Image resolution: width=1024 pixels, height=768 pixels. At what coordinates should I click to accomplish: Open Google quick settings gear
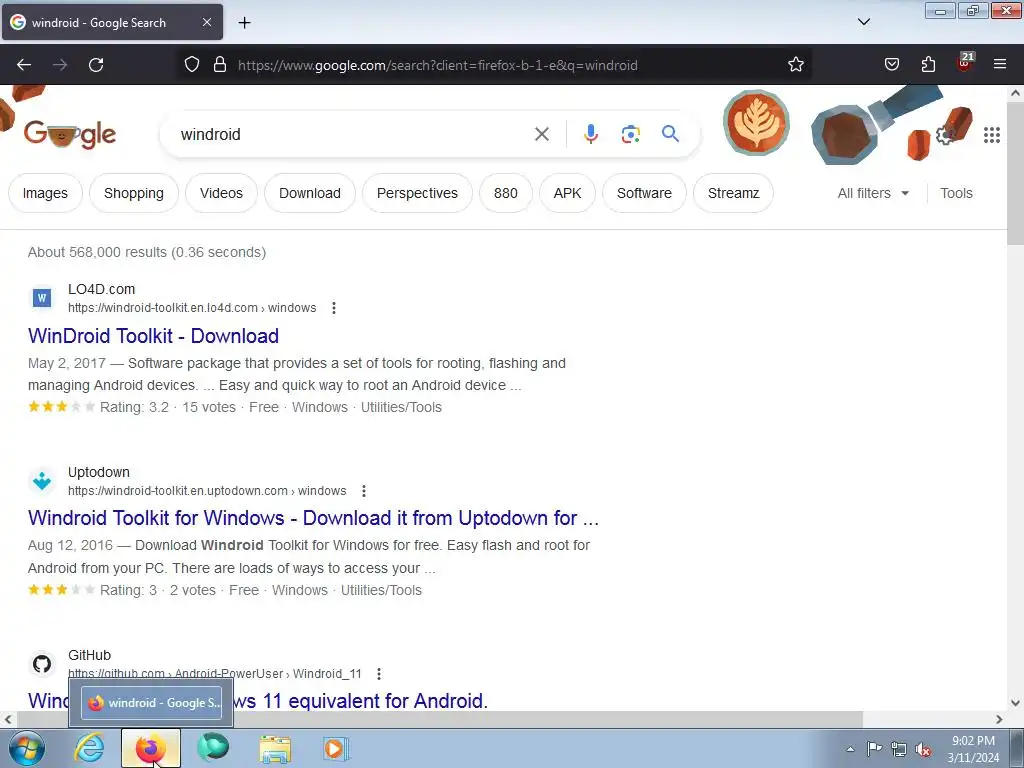point(945,135)
